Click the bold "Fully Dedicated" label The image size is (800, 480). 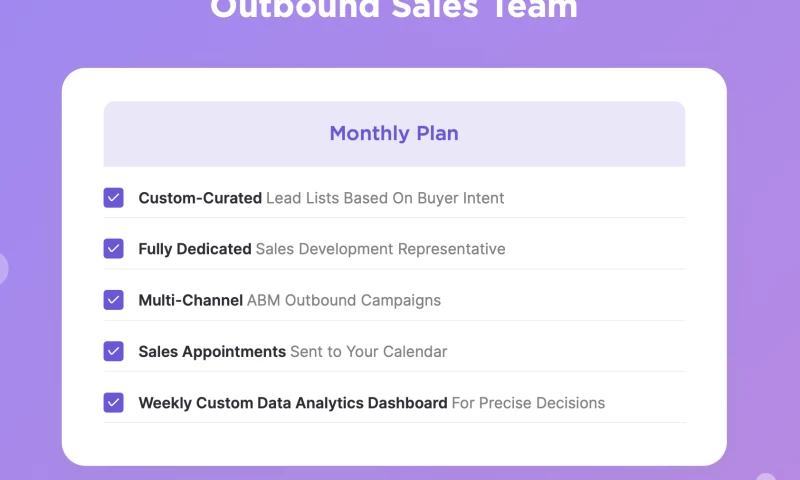pyautogui.click(x=195, y=249)
